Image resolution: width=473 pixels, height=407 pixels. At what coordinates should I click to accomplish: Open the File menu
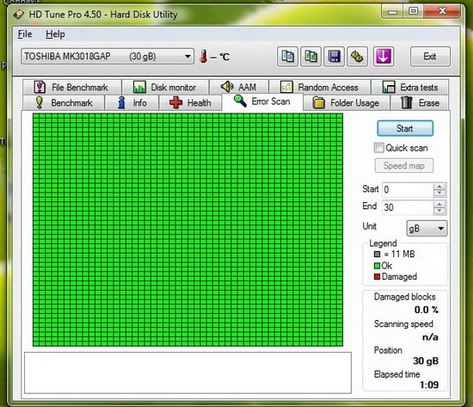pyautogui.click(x=25, y=34)
